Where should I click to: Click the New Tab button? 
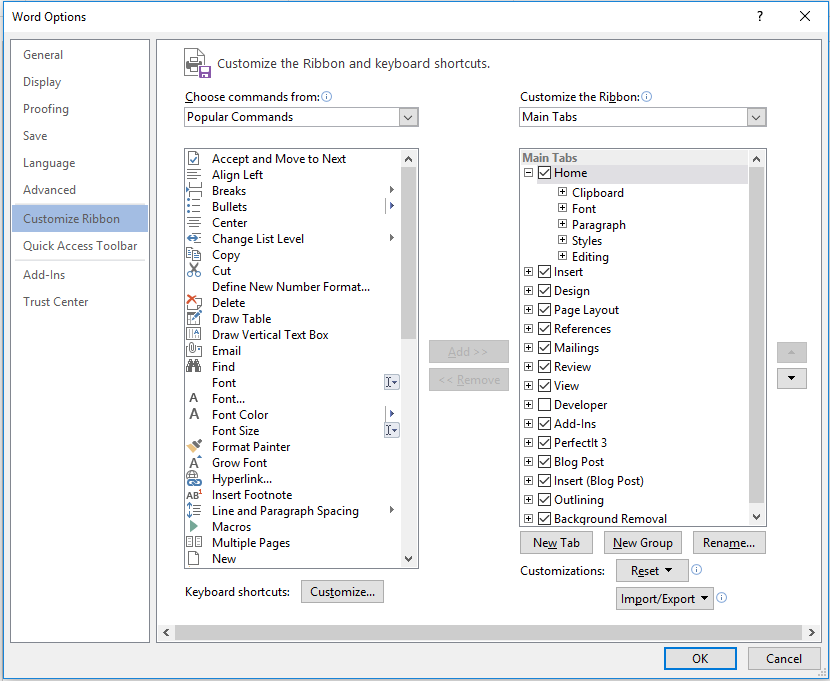[556, 542]
